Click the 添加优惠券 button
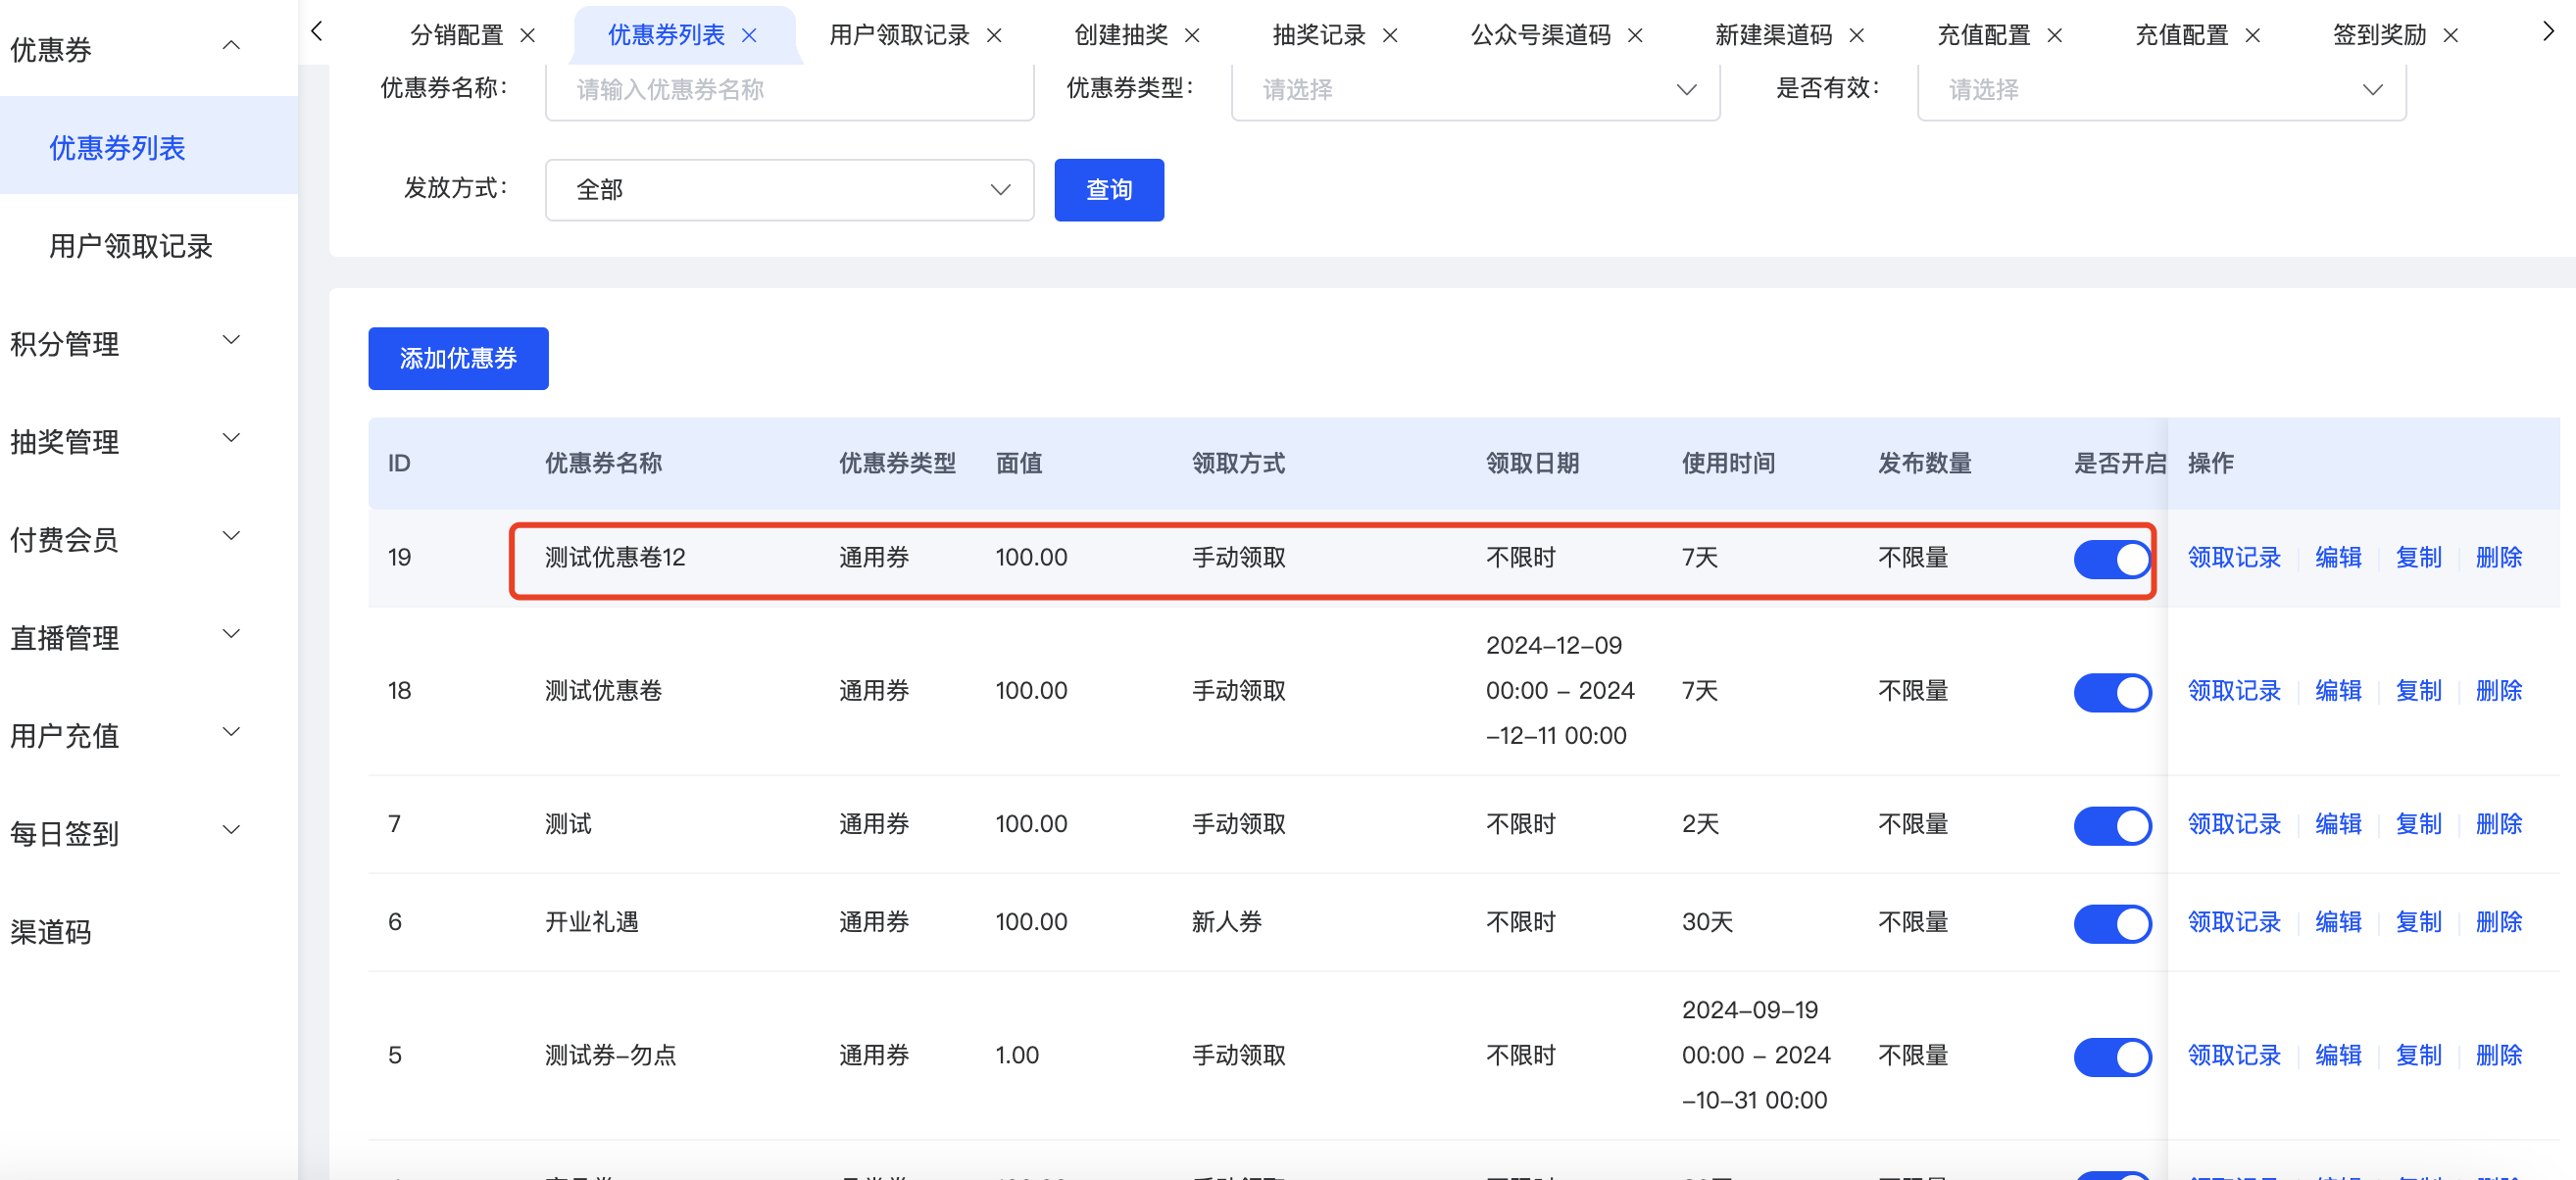Screen dimensions: 2576x1180 point(458,358)
